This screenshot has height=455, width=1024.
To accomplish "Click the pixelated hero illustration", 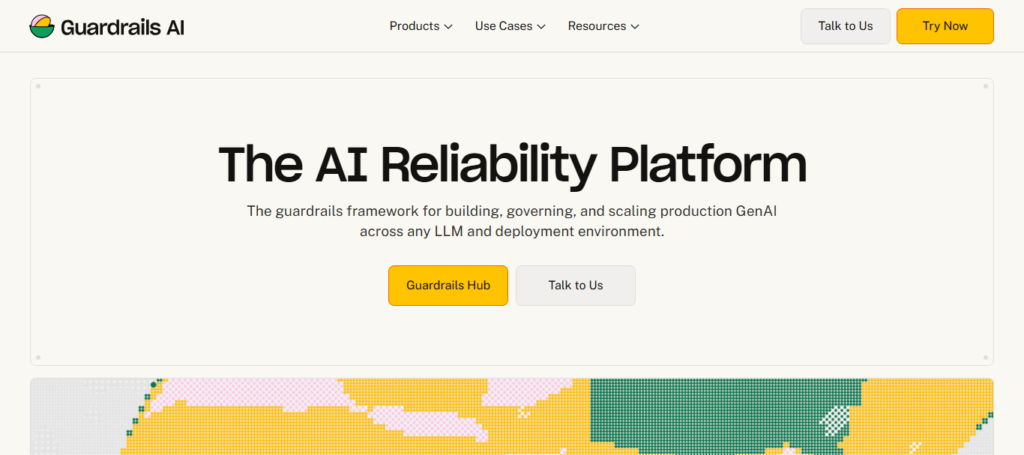I will point(512,416).
